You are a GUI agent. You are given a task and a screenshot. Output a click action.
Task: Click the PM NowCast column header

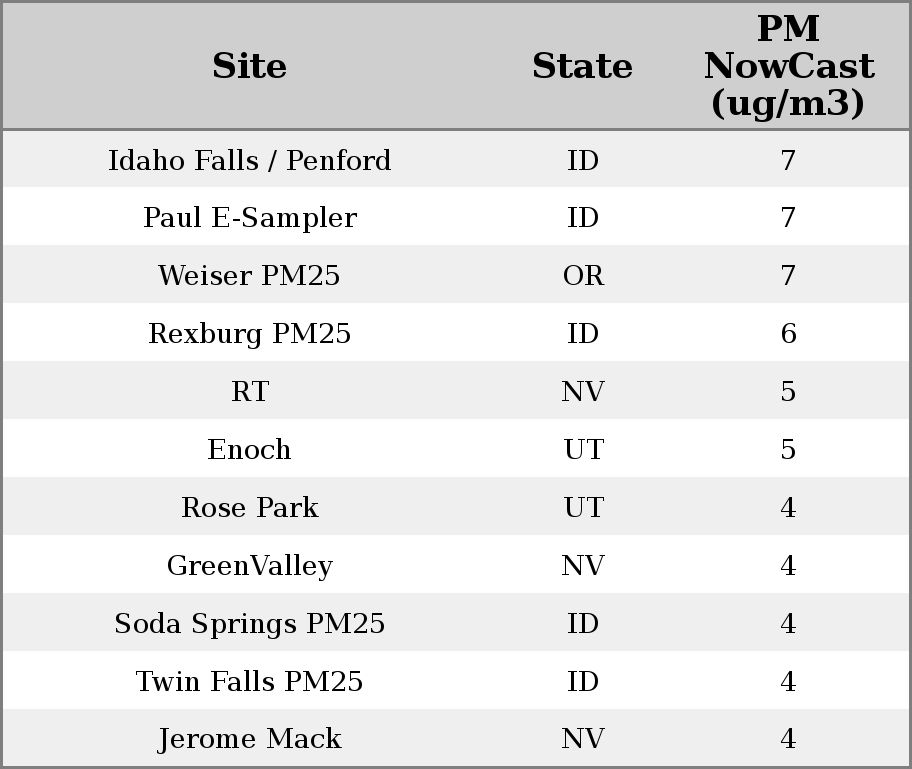click(x=788, y=66)
